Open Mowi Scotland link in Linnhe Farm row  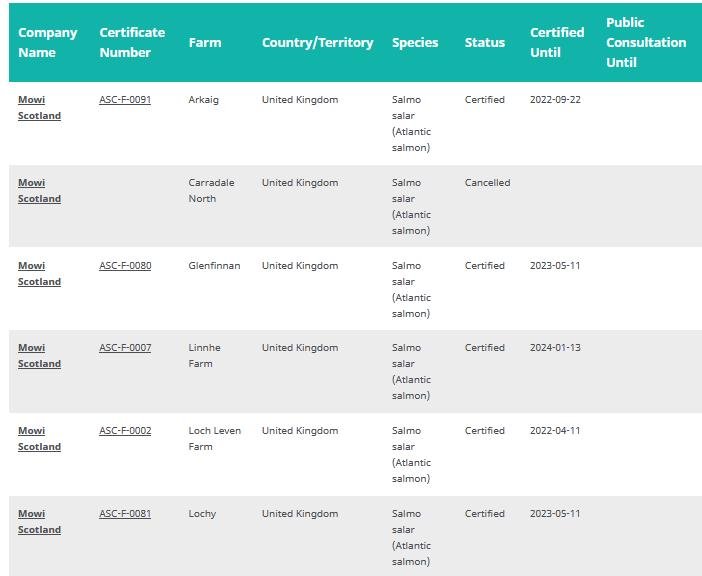click(39, 356)
